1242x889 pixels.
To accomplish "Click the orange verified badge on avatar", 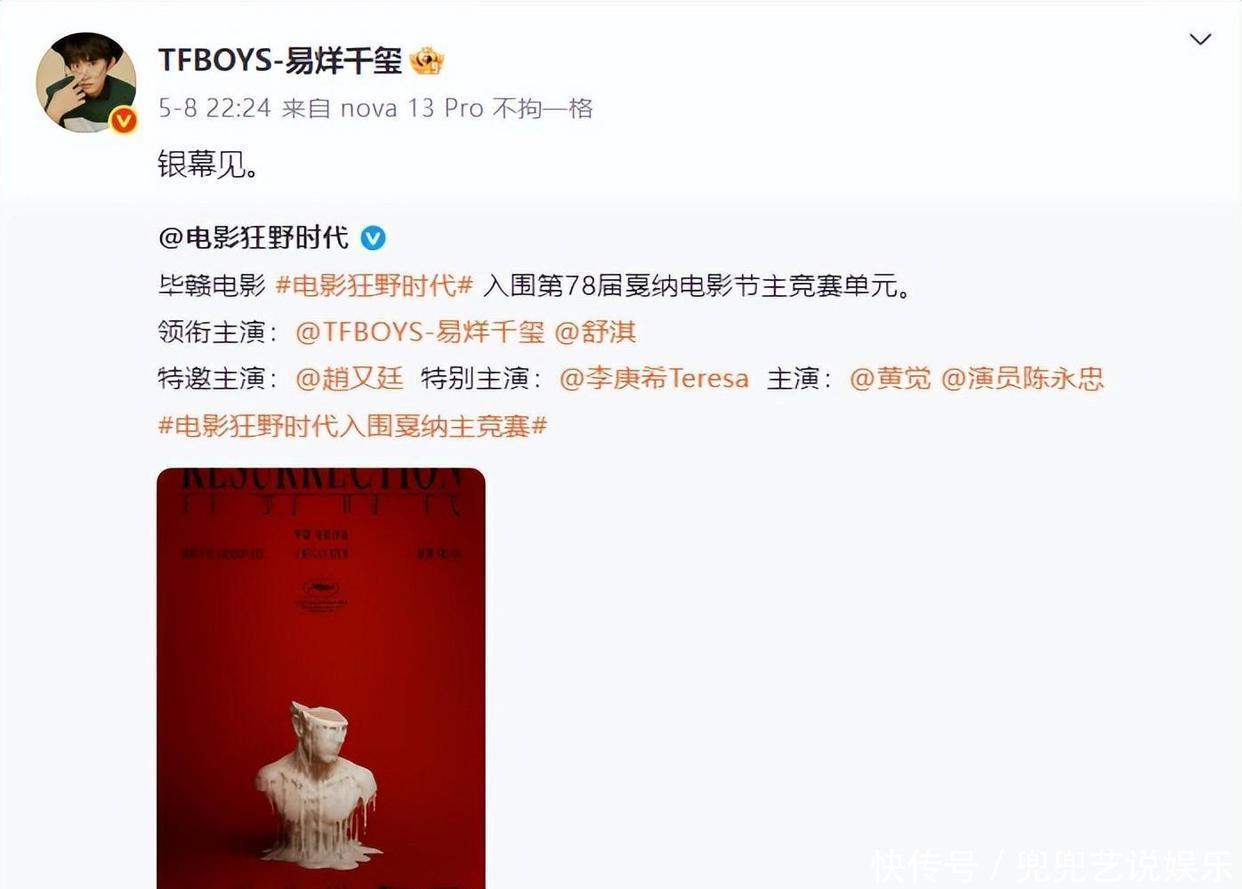I will 123,121.
